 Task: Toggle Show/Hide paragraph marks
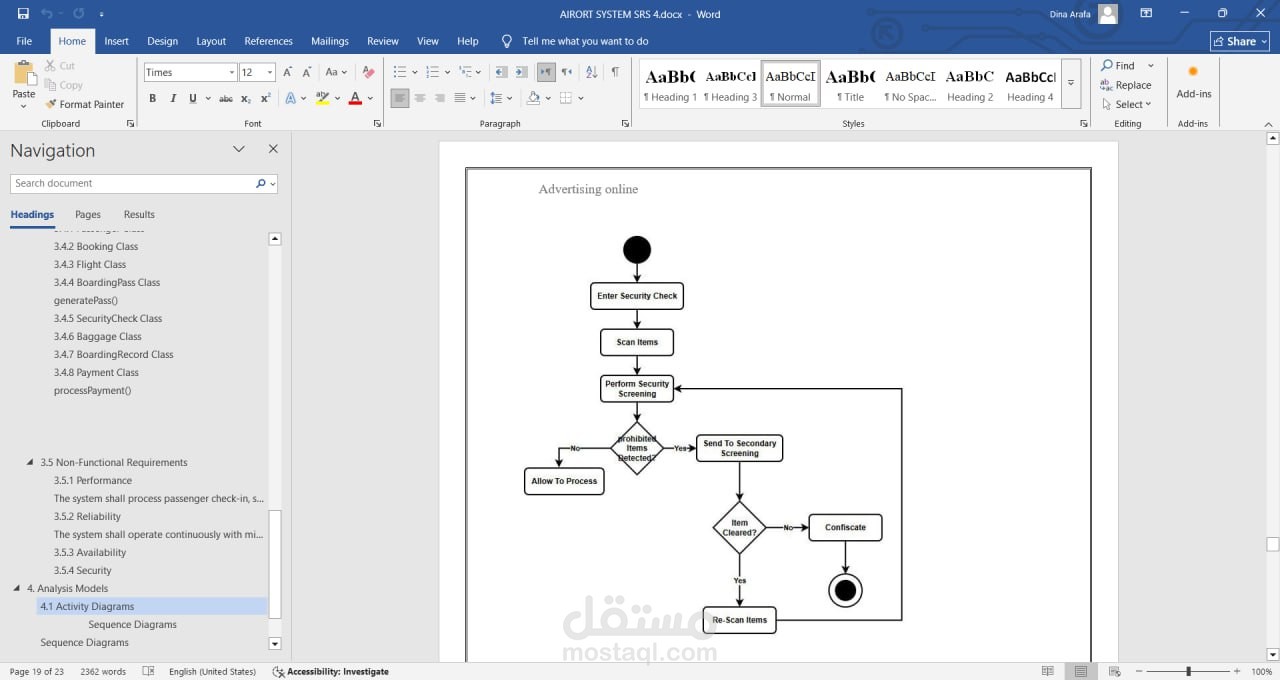615,72
